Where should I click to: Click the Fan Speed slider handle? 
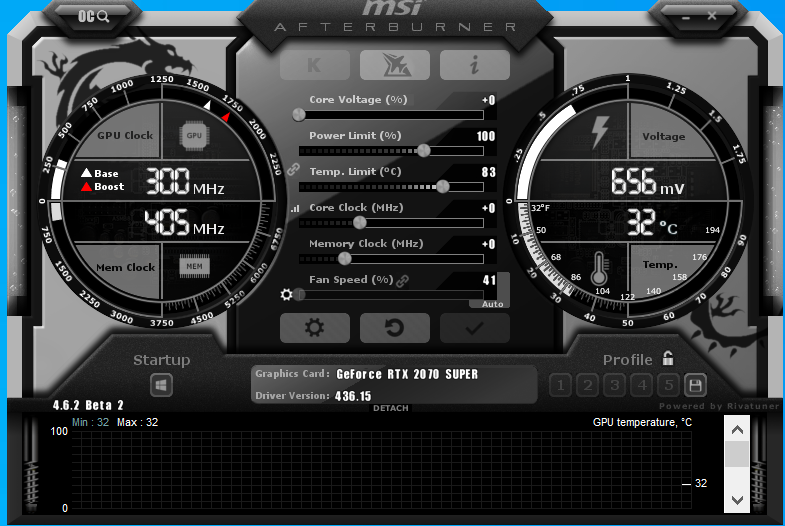click(299, 295)
